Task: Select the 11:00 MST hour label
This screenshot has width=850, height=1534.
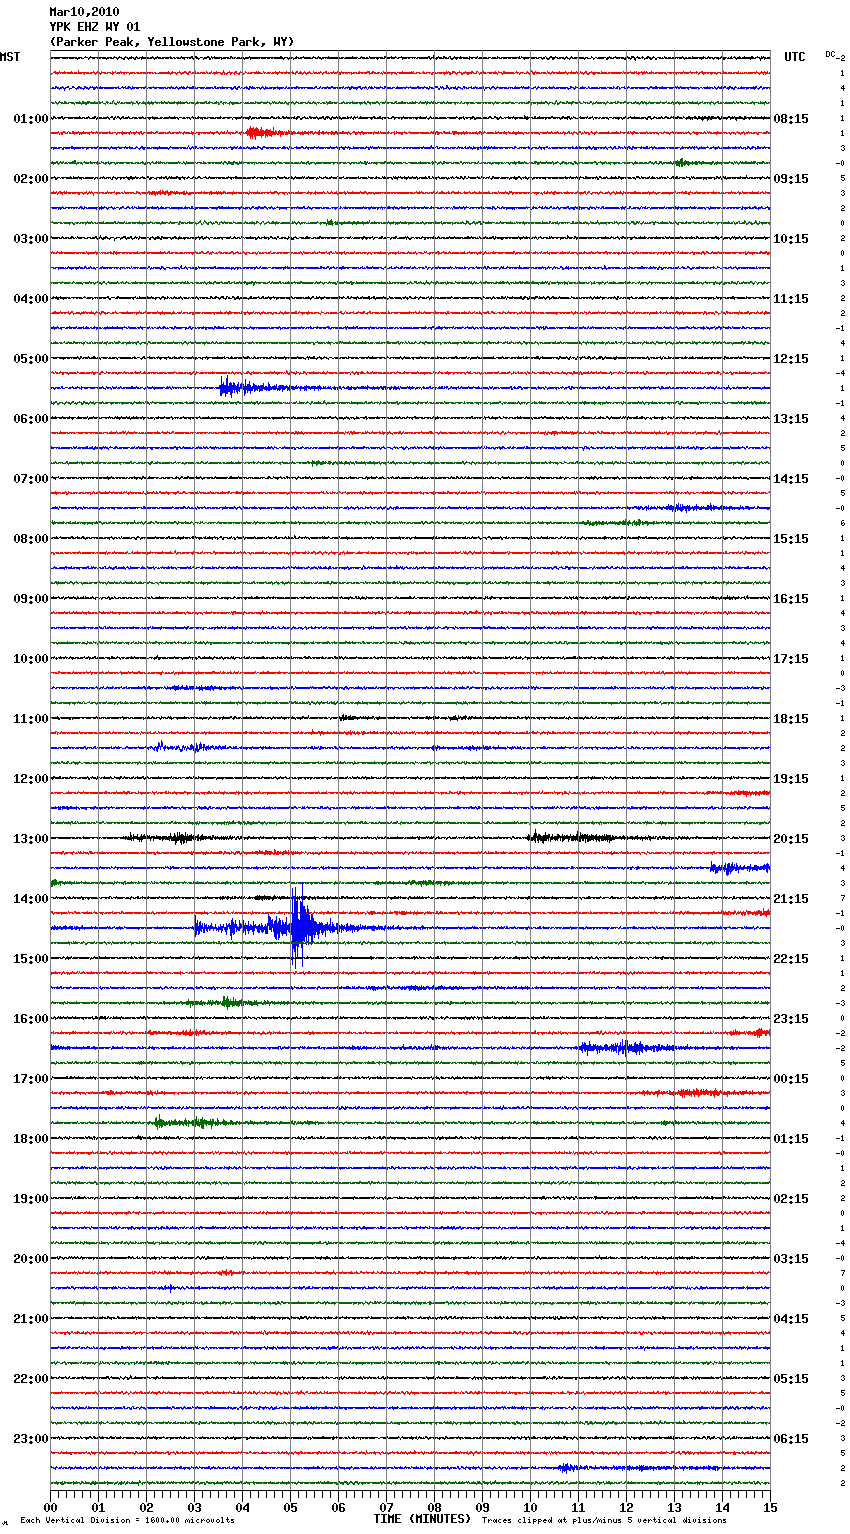Action: 30,719
